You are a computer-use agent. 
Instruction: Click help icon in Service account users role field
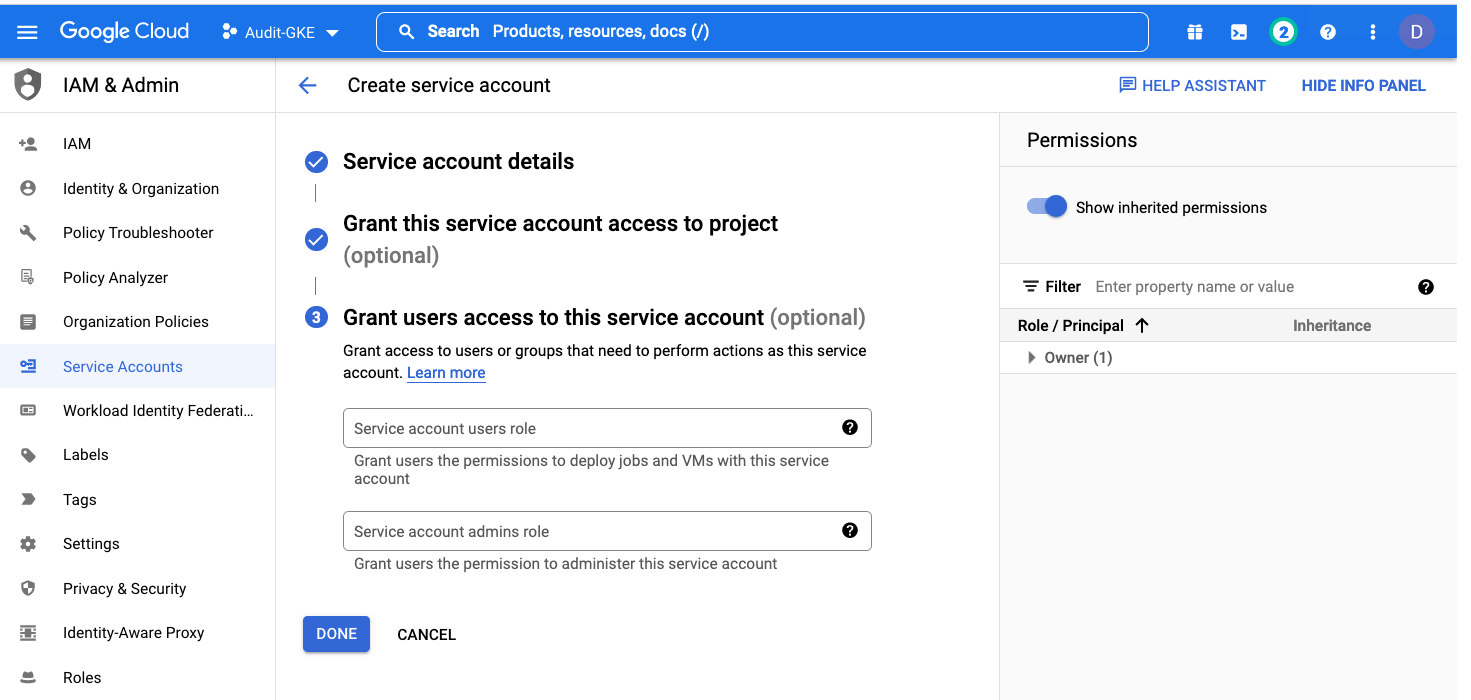pyautogui.click(x=849, y=428)
